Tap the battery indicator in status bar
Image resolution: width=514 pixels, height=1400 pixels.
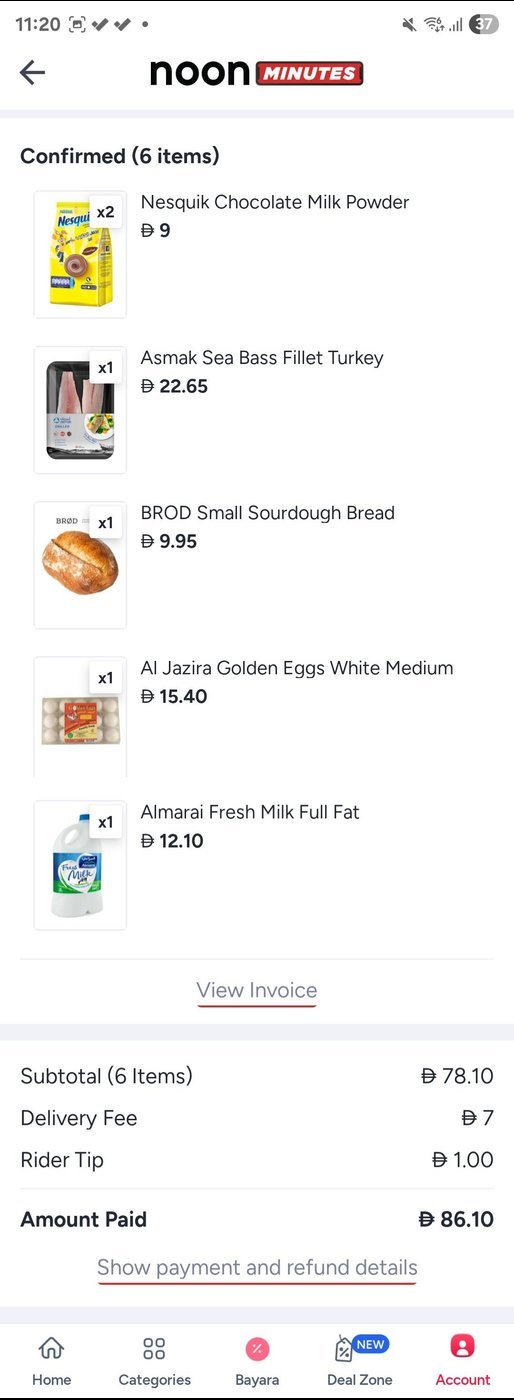pyautogui.click(x=484, y=24)
